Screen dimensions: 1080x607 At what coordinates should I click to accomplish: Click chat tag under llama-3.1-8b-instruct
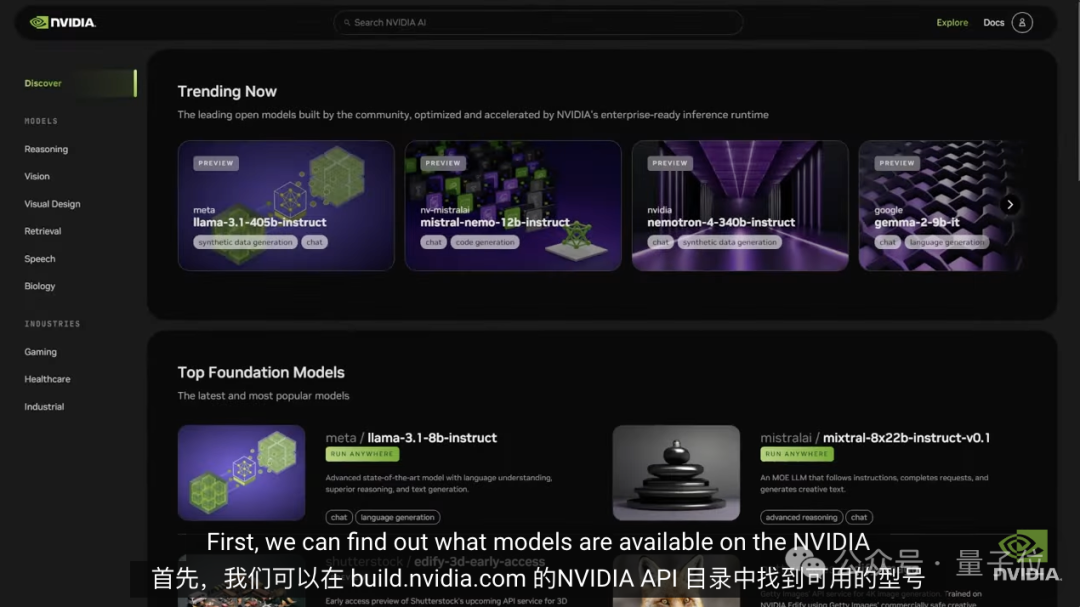point(339,517)
